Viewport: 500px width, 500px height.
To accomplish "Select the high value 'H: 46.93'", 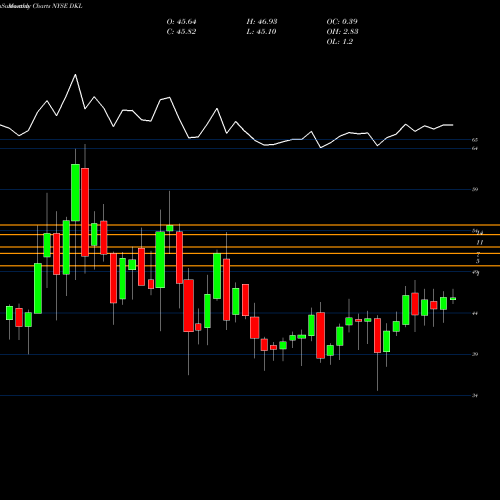I will 262,22.
